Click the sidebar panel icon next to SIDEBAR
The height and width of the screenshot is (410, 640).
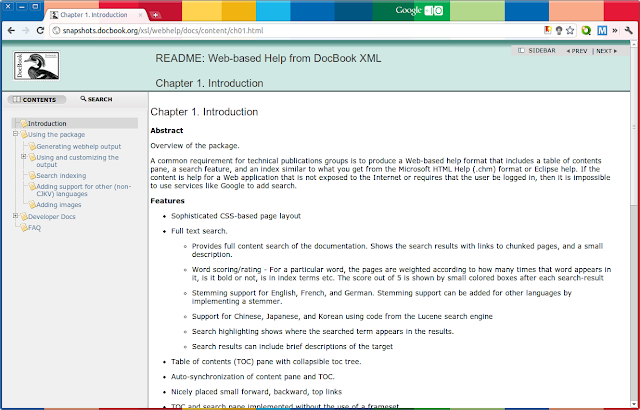pyautogui.click(x=521, y=51)
